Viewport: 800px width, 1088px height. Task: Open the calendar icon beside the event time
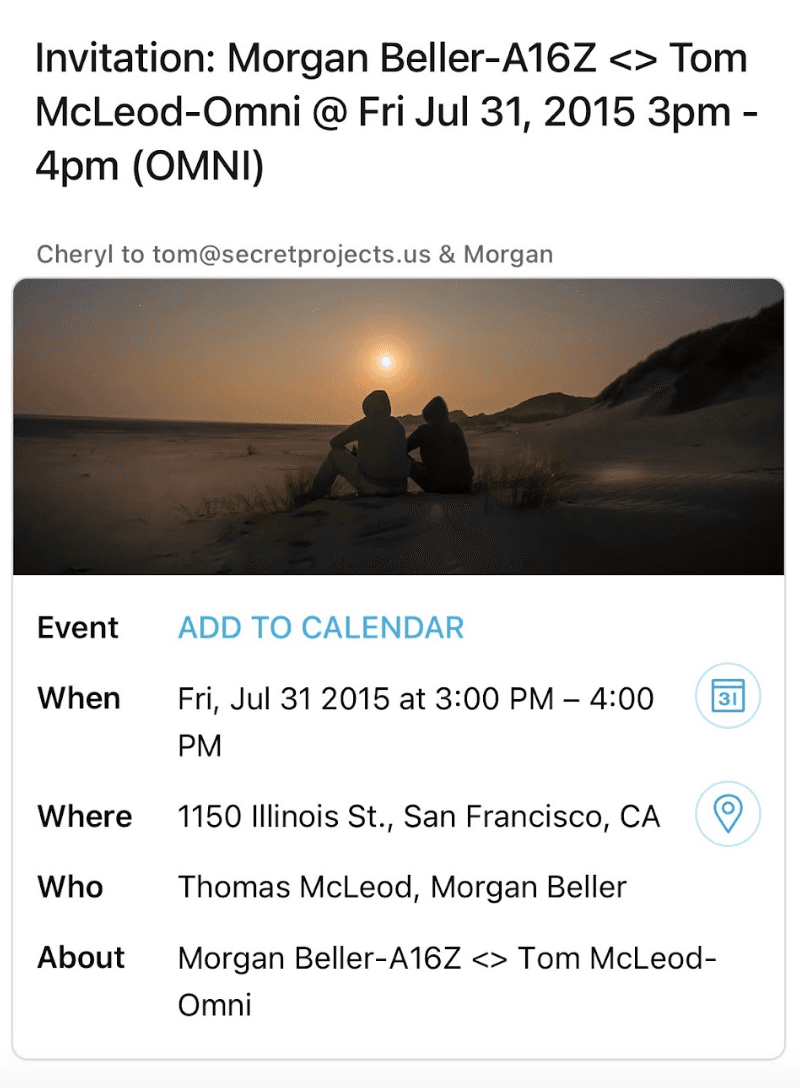click(727, 697)
